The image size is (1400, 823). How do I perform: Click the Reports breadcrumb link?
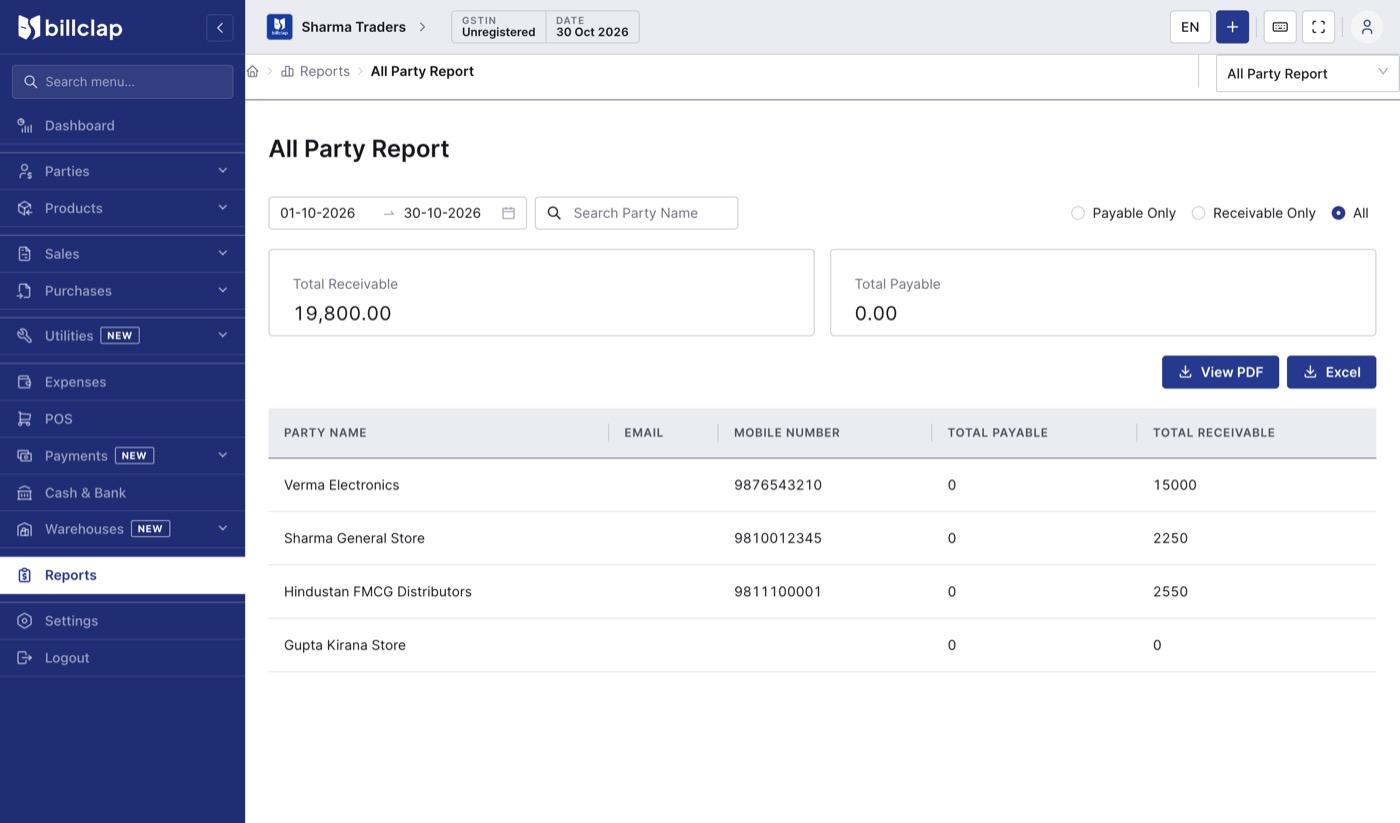click(316, 71)
